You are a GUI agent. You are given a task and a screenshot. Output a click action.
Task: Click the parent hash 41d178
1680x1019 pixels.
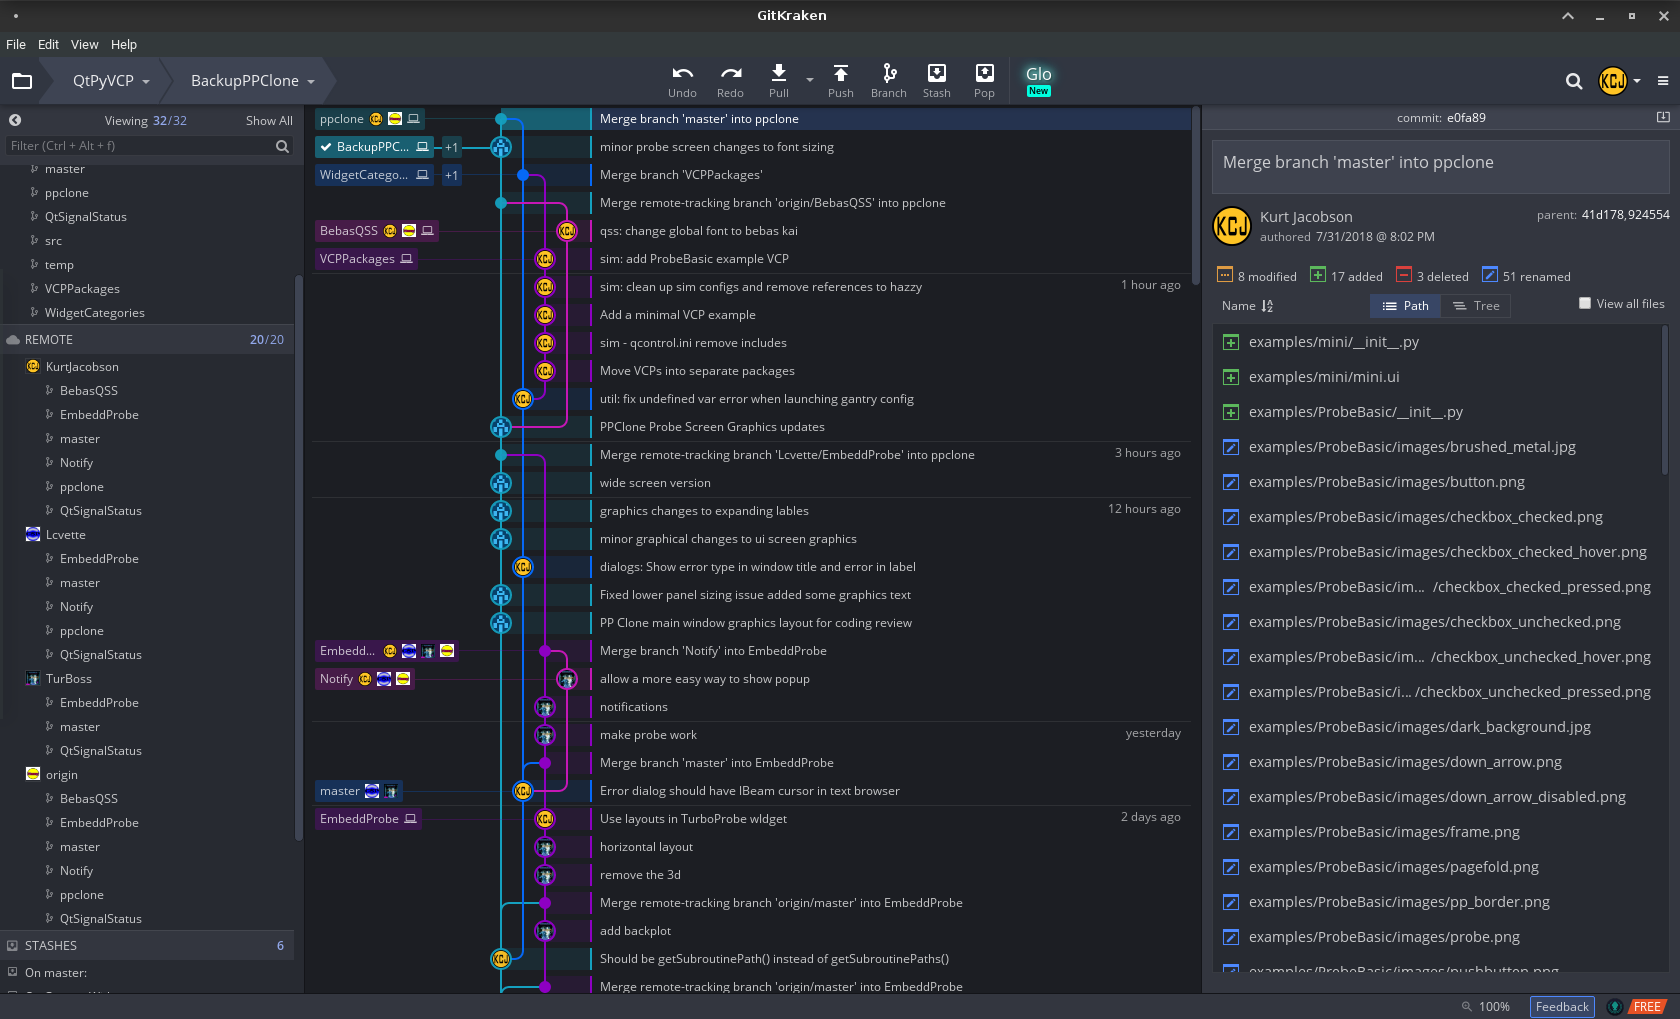pyautogui.click(x=1602, y=215)
